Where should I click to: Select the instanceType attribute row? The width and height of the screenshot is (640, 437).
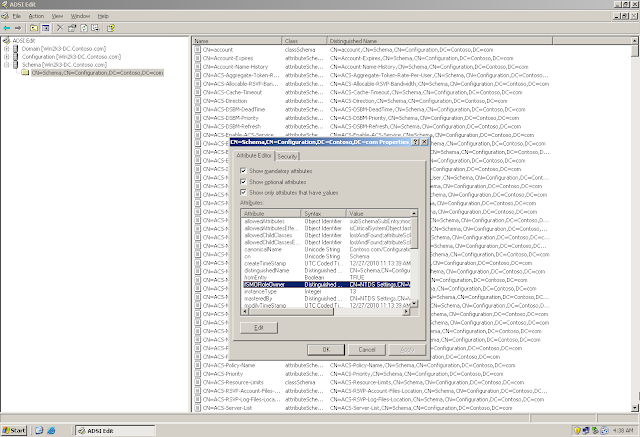point(327,291)
